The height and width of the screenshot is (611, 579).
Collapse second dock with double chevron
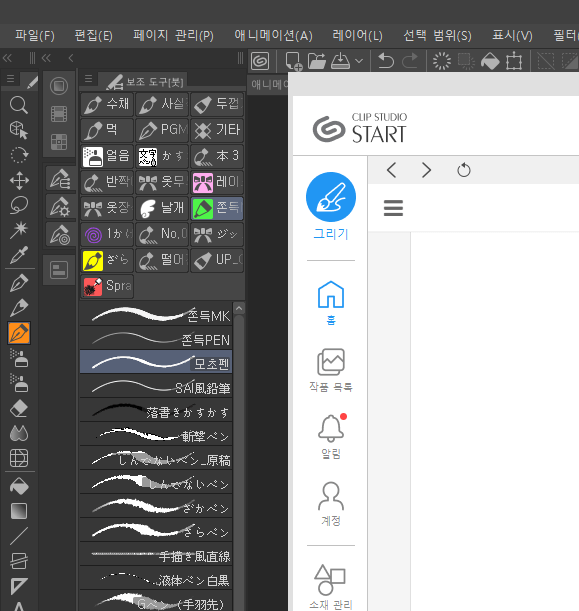46,58
